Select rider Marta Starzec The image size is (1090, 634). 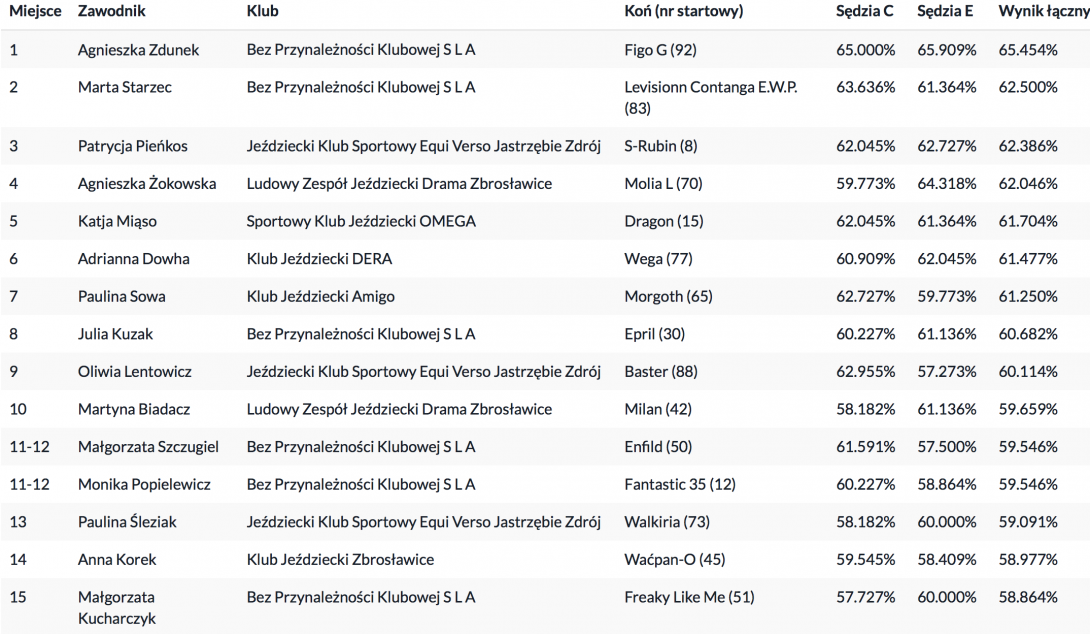pyautogui.click(x=125, y=87)
